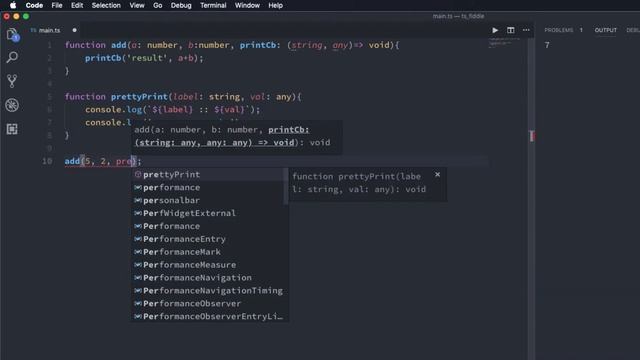Open the Apple menu
Image resolution: width=640 pixels, height=360 pixels.
[x=13, y=5]
